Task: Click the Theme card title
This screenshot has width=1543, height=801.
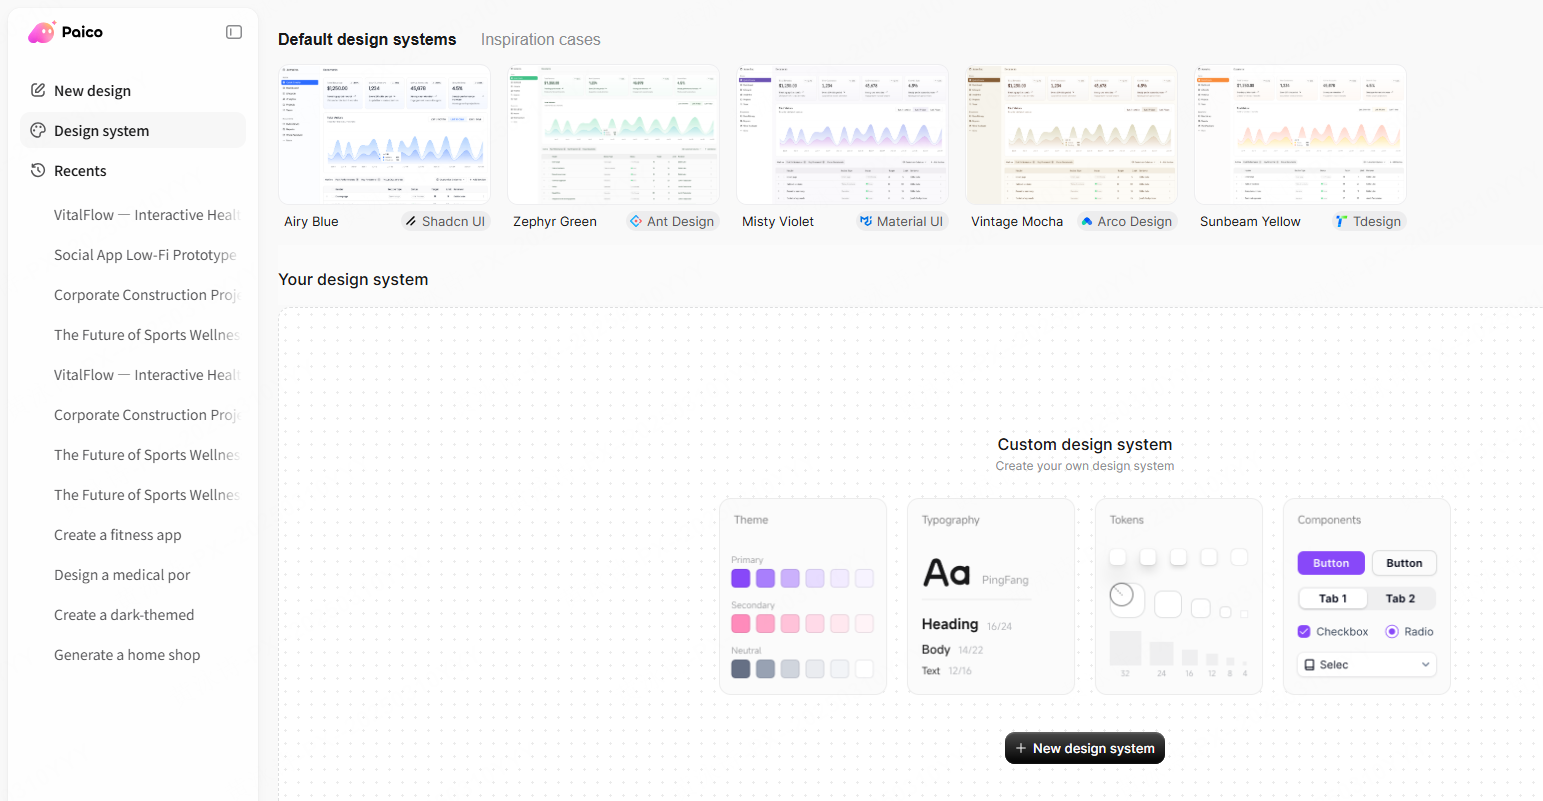Action: (751, 520)
